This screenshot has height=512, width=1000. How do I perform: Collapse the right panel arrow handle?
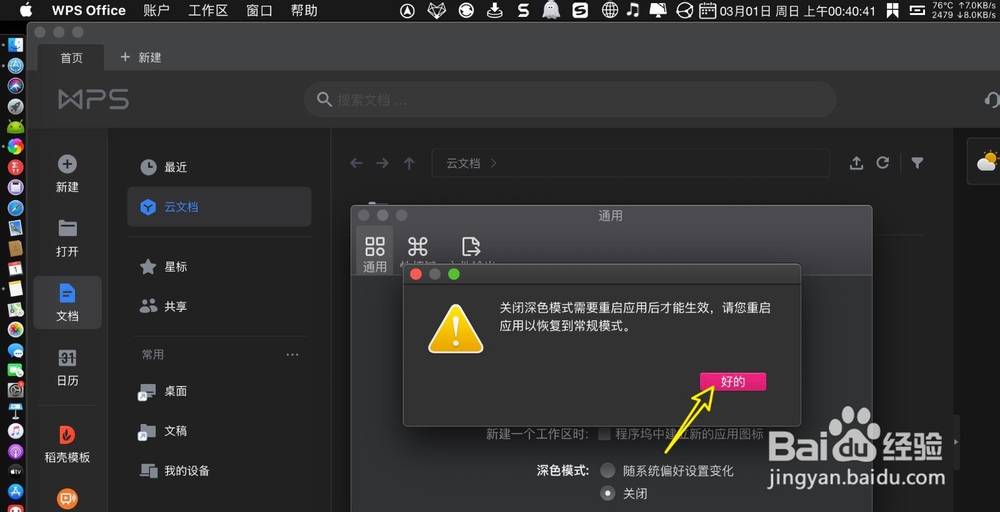click(x=955, y=441)
